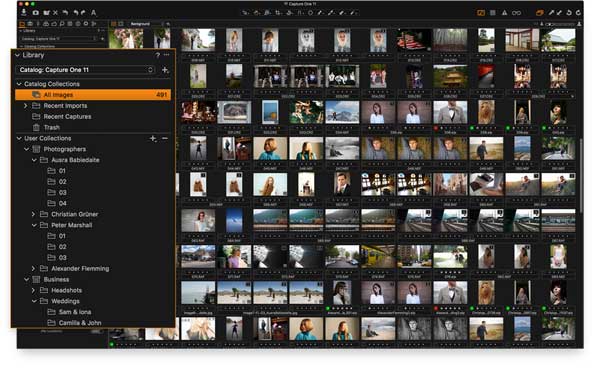The image size is (600, 372).
Task: Click the Auto adjust 'A' icon
Action: (93, 13)
